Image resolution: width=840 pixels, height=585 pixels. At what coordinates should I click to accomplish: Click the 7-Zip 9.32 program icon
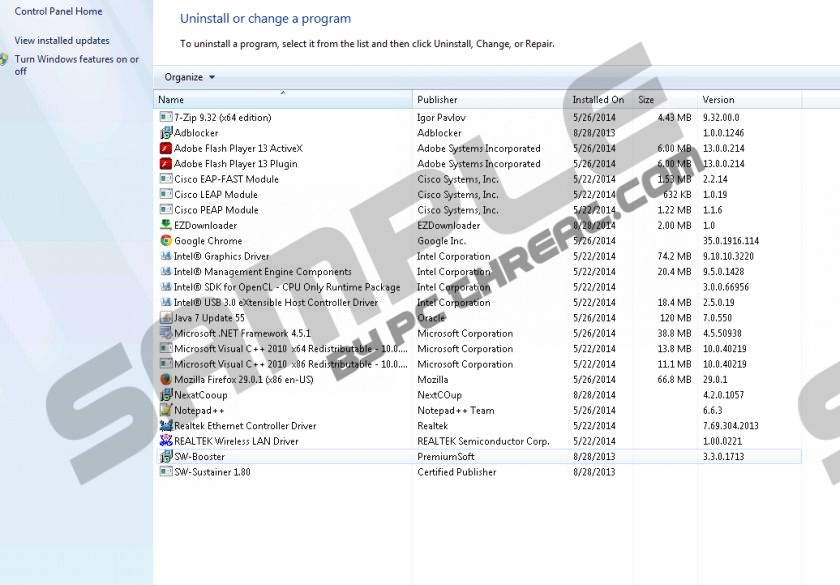(166, 117)
